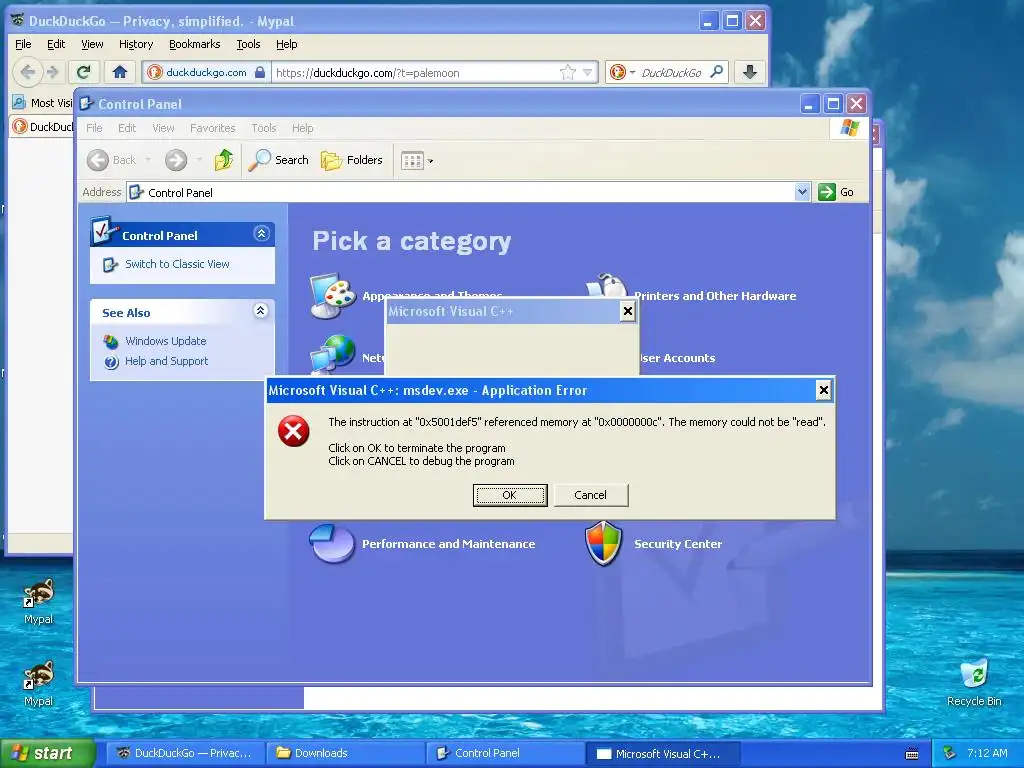The image size is (1024, 768).
Task: Open Windows Update link
Action: pyautogui.click(x=165, y=341)
